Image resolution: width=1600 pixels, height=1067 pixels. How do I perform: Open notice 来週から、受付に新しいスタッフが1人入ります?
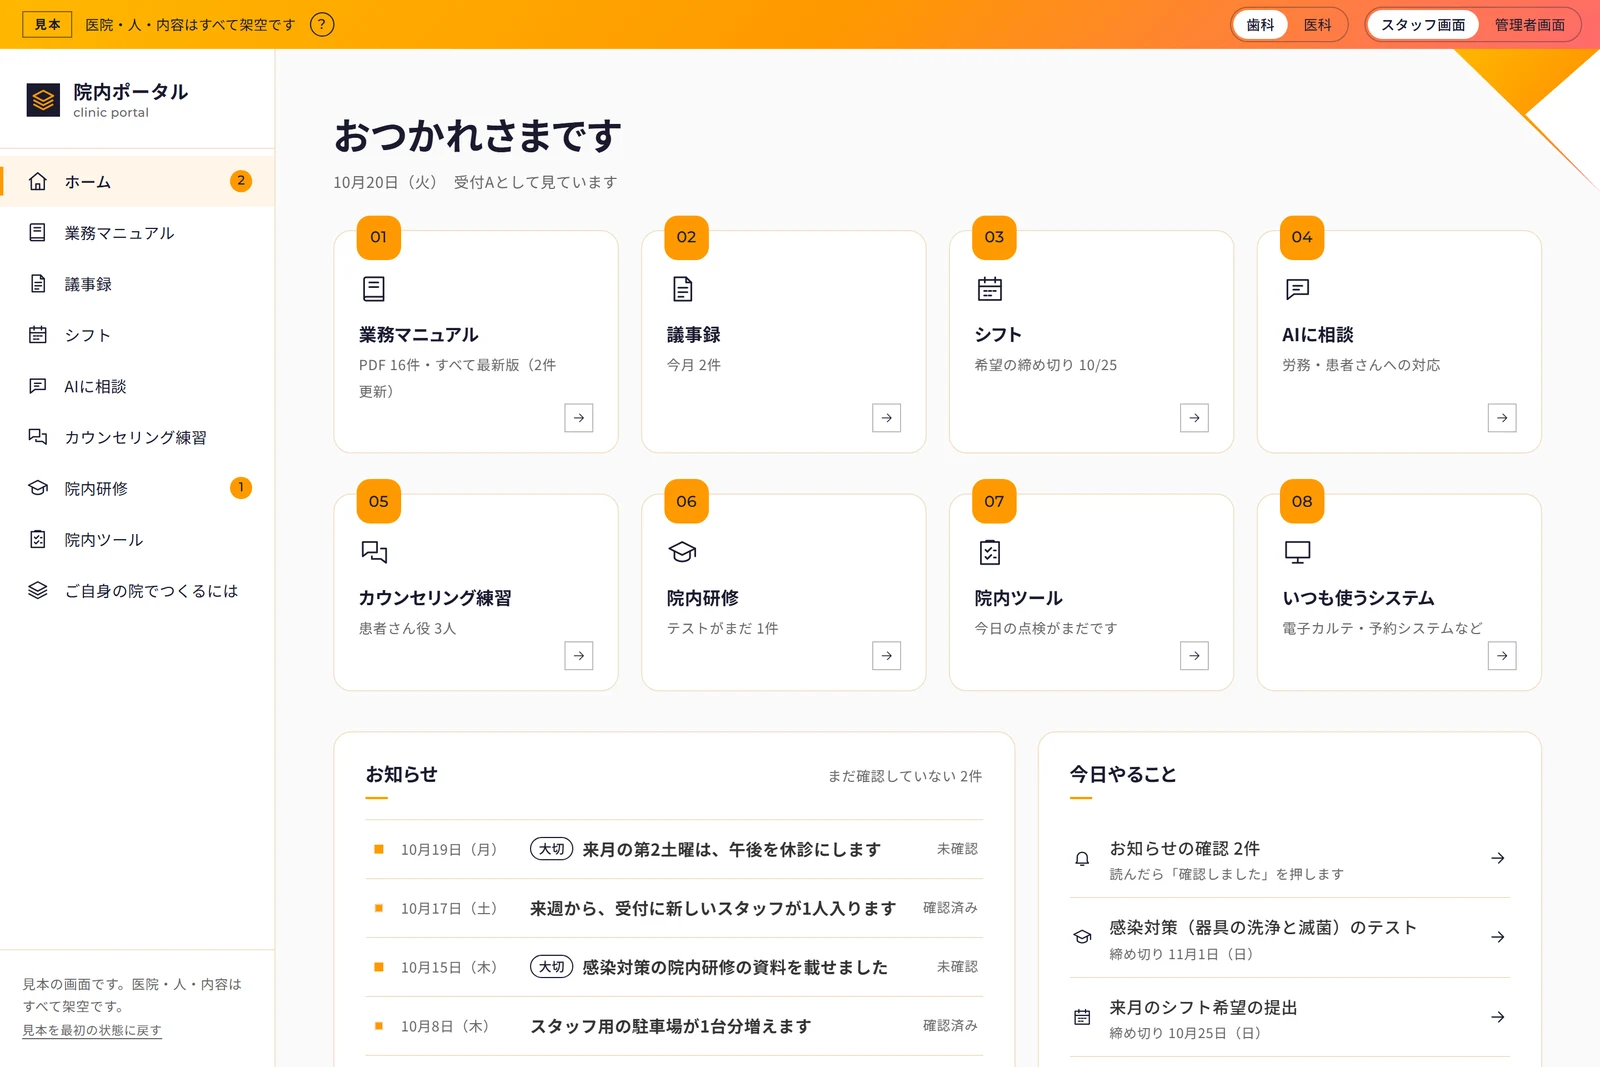[674, 908]
